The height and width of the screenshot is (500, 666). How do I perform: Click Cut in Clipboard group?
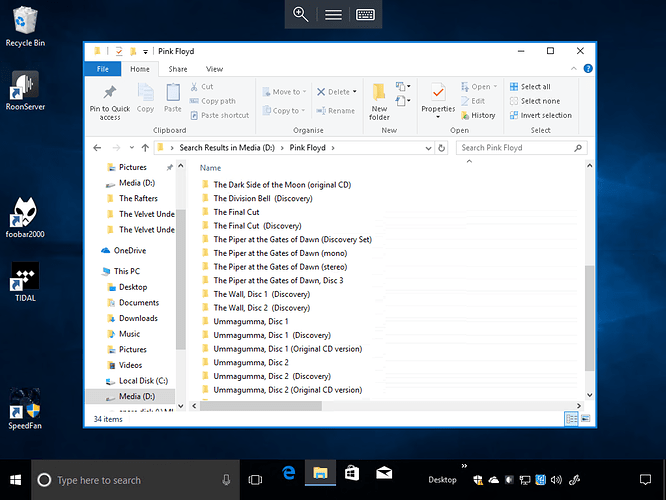201,87
